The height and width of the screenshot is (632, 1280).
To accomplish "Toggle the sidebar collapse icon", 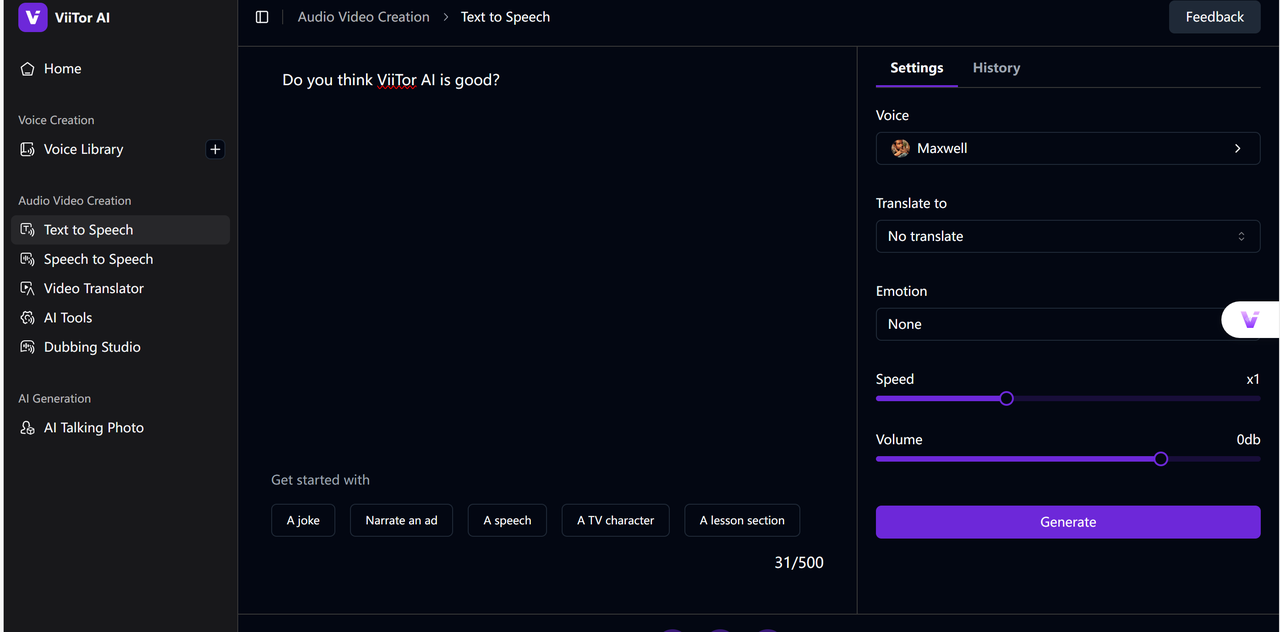I will pos(262,17).
